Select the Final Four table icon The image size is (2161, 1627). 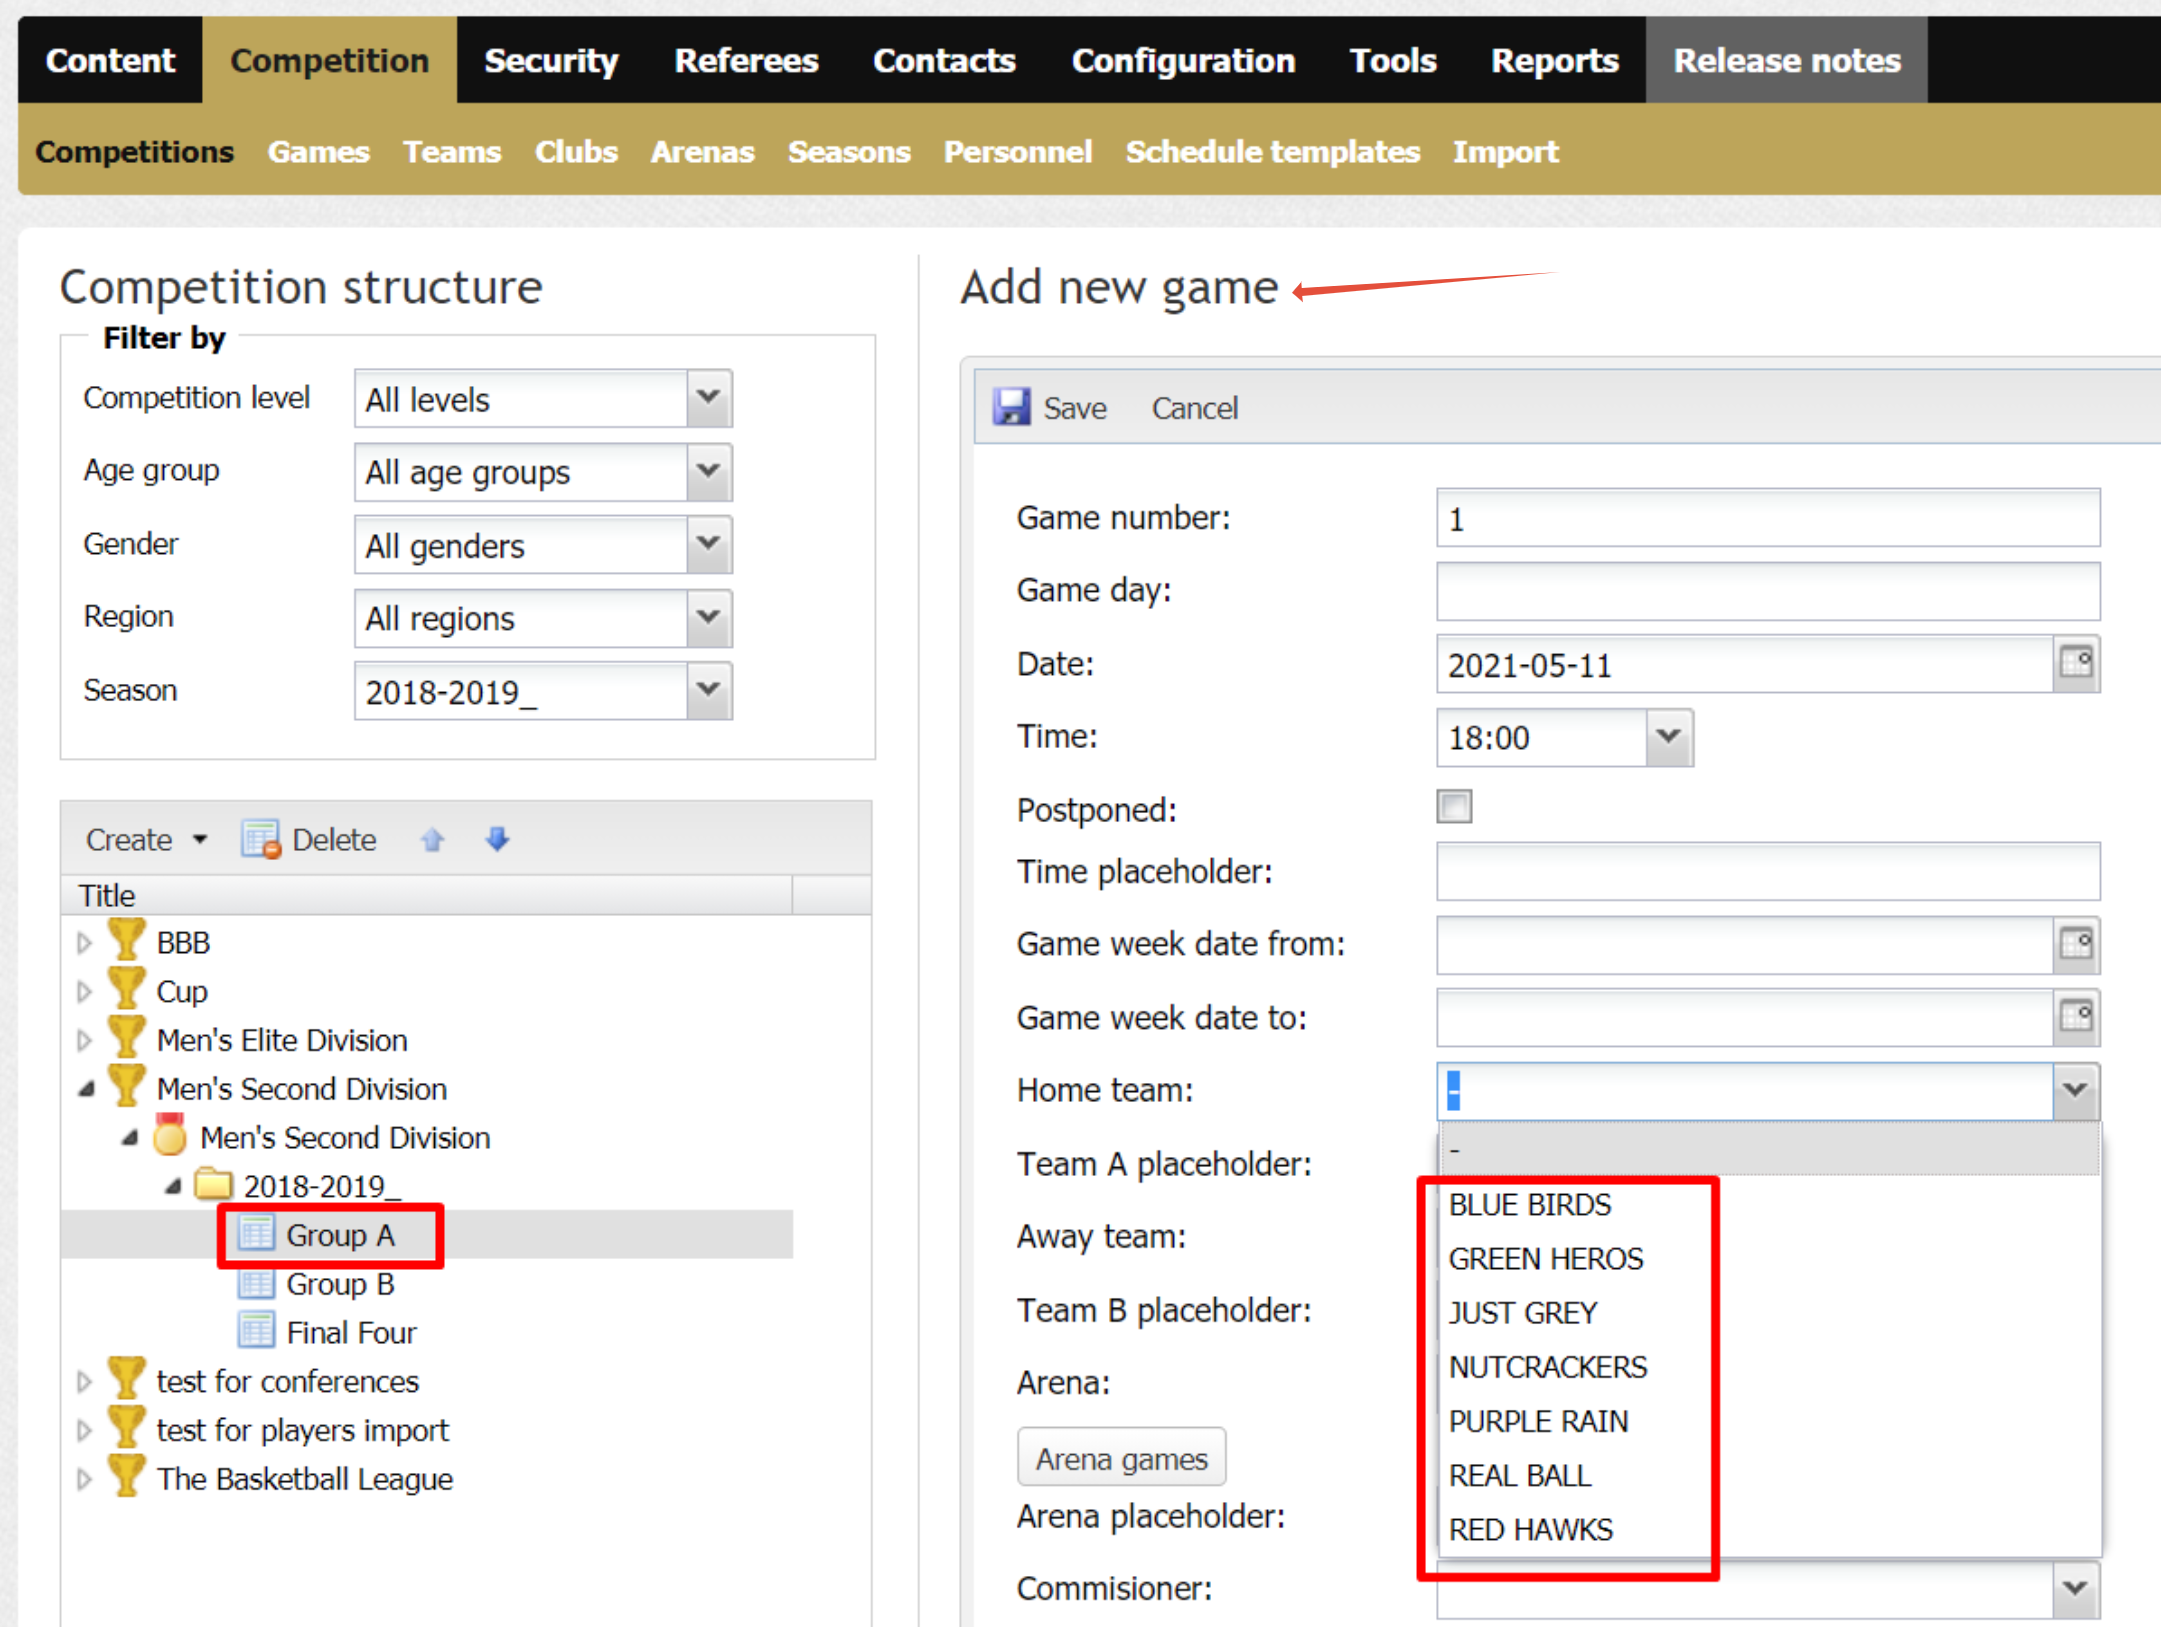tap(256, 1331)
